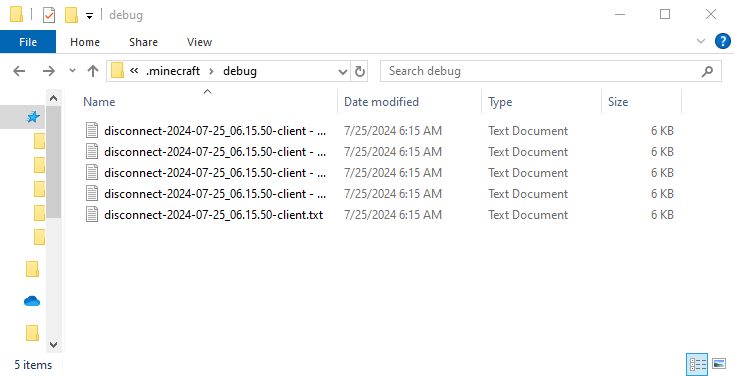Switch to Details view in status bar
Image resolution: width=734 pixels, height=376 pixels.
pyautogui.click(x=697, y=364)
